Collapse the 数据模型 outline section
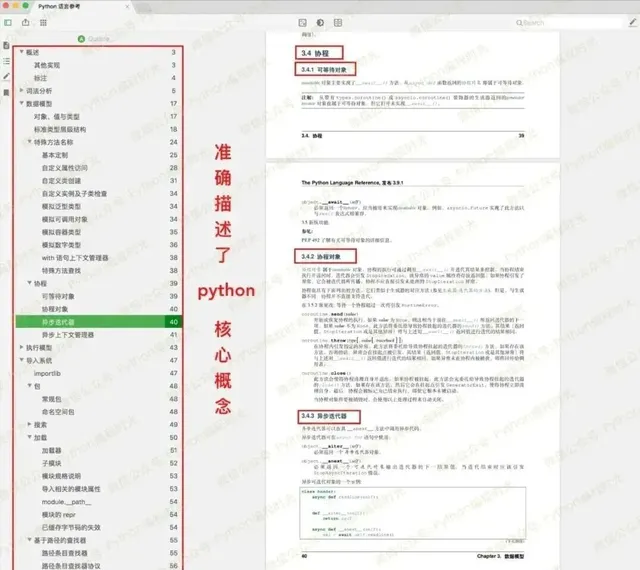The image size is (640, 570). (21, 103)
